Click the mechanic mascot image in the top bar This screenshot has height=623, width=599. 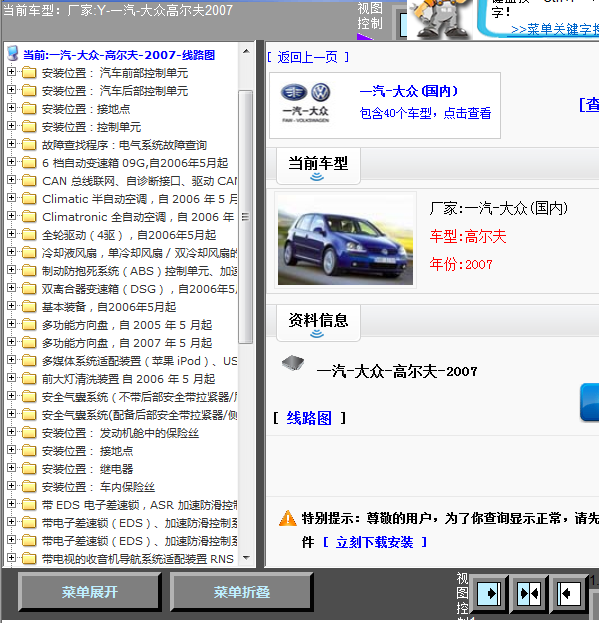(440, 19)
